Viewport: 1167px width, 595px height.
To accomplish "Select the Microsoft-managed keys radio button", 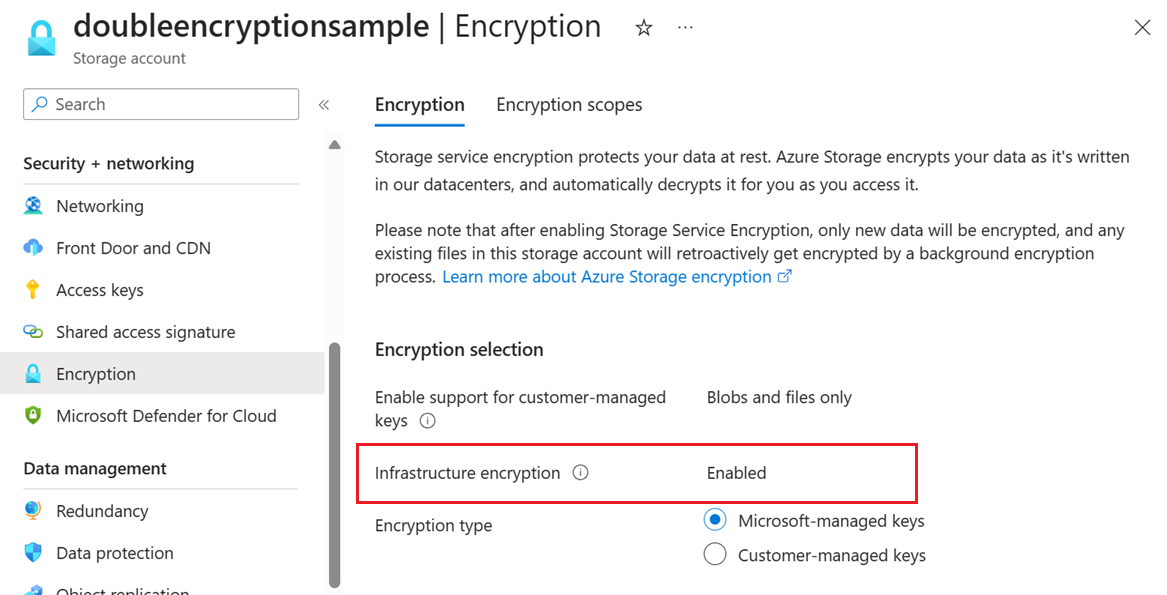I will point(714,519).
